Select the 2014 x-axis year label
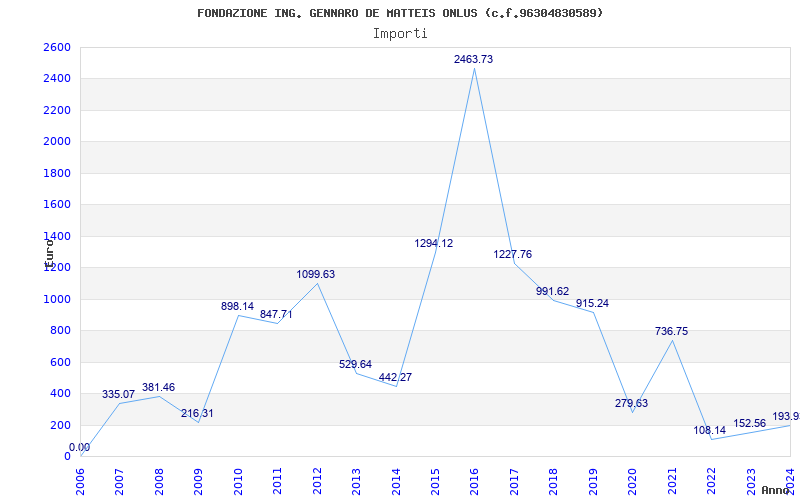The image size is (800, 500). [x=396, y=481]
